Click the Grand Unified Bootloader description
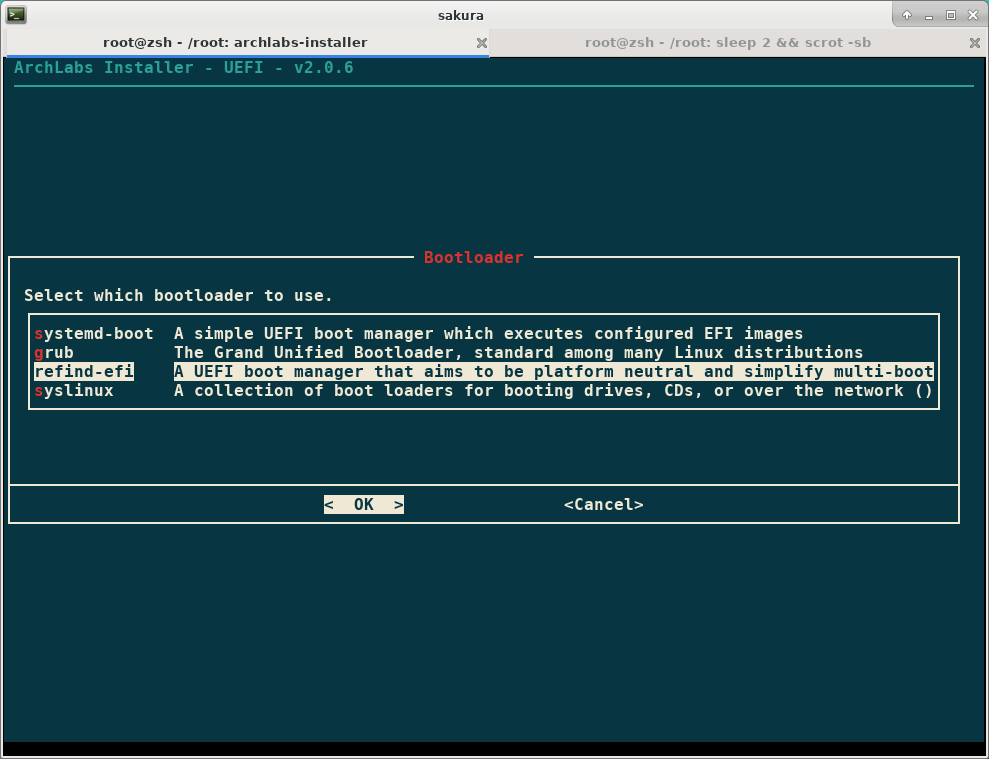 518,352
